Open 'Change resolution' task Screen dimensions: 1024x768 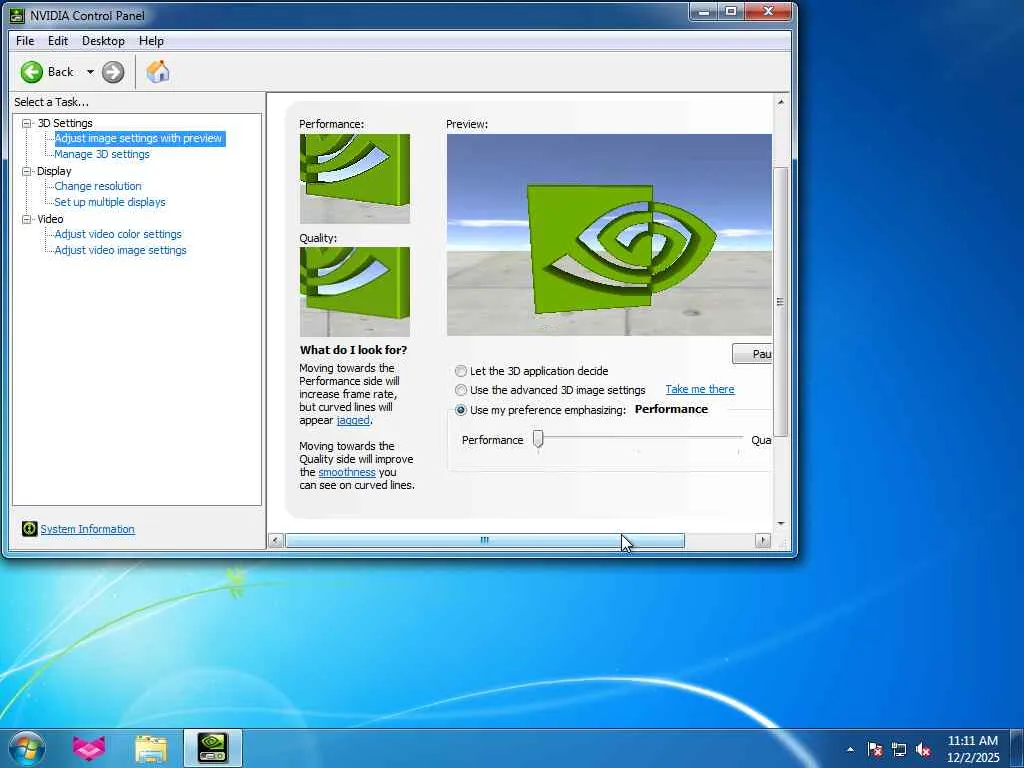tap(98, 186)
